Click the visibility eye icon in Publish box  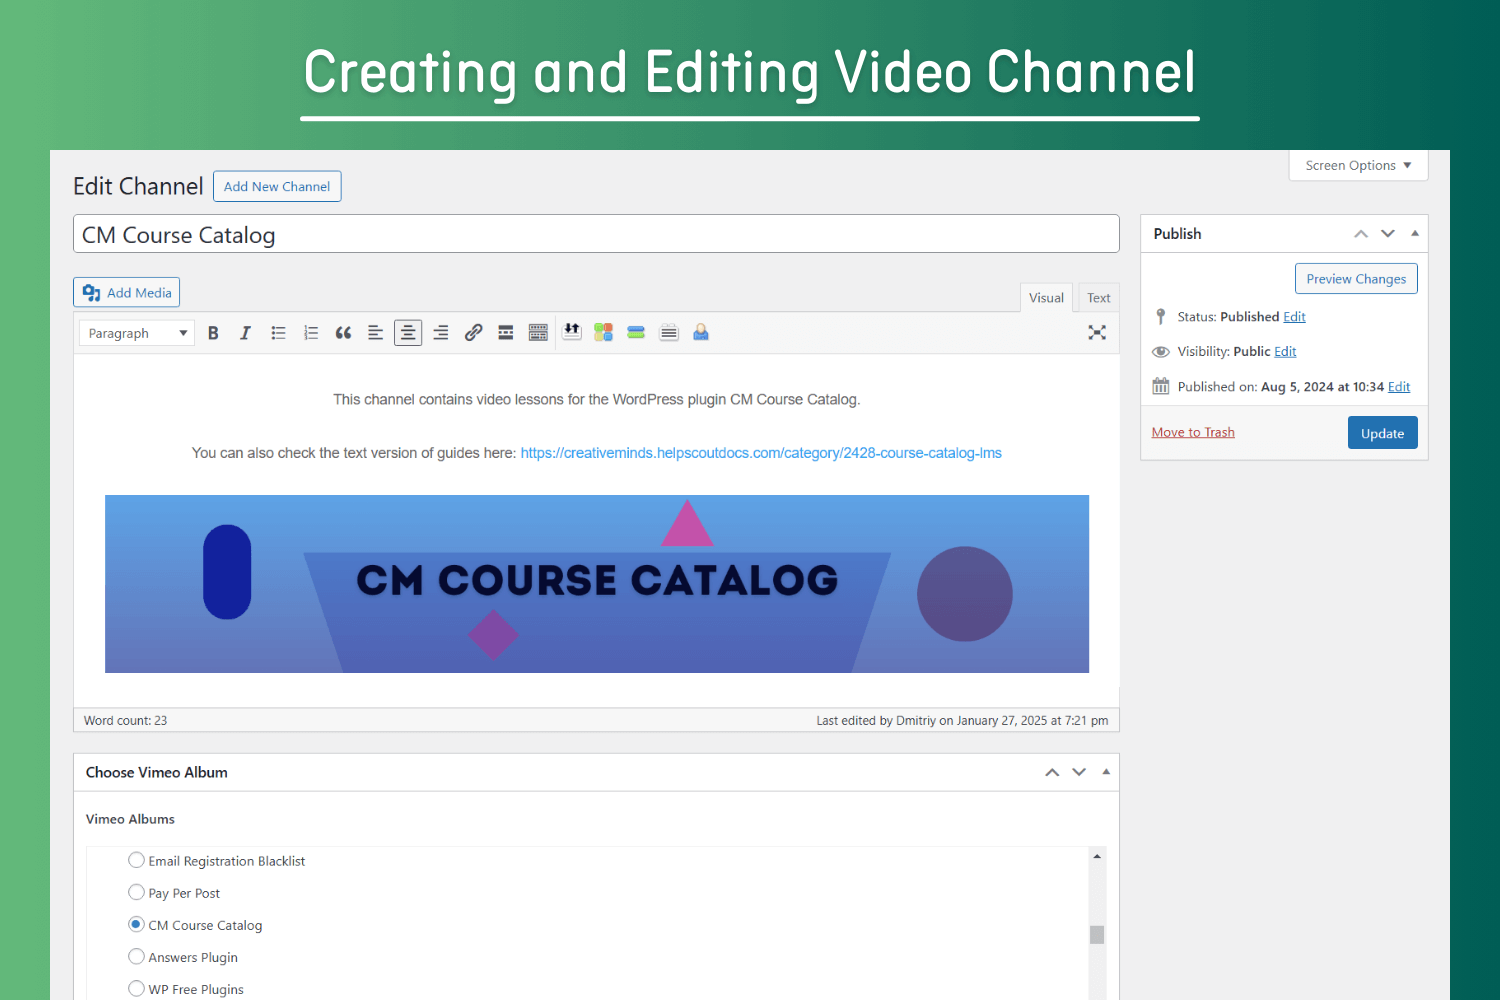[1161, 352]
